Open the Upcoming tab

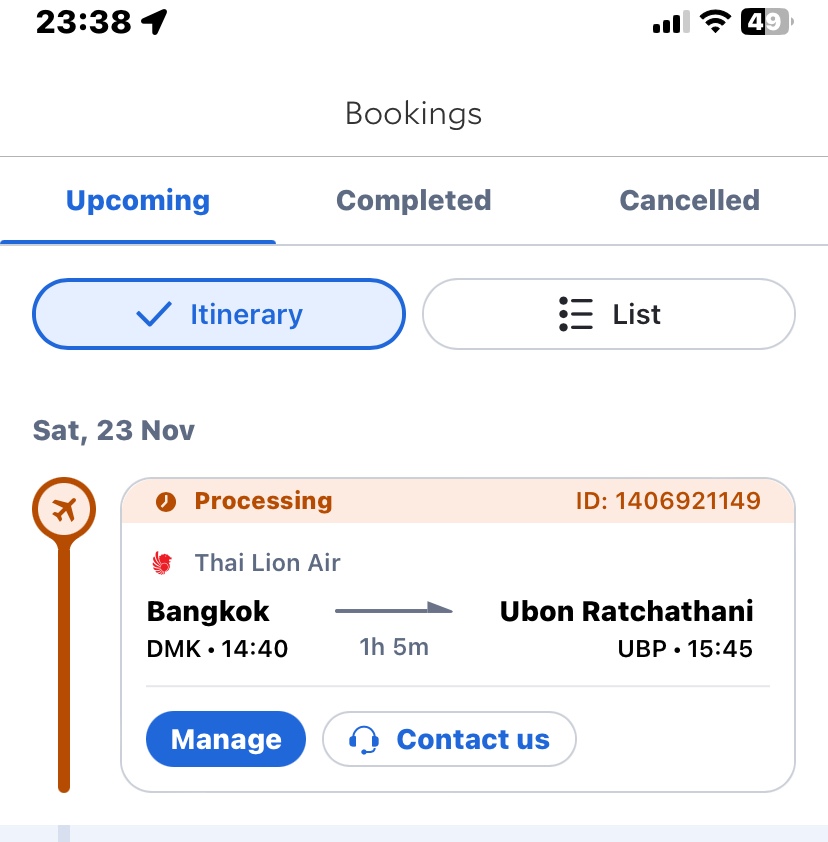(138, 201)
